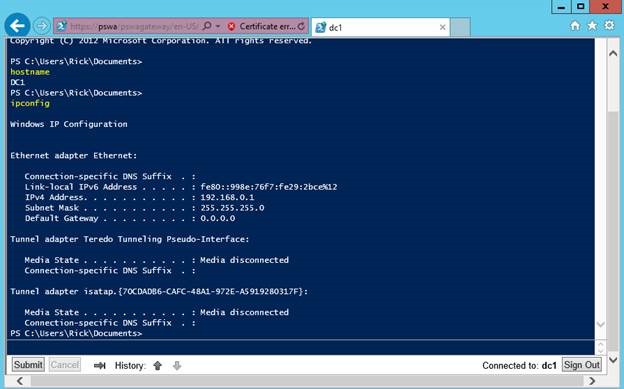Click the 'History:' label
The image size is (624, 389).
pos(131,366)
